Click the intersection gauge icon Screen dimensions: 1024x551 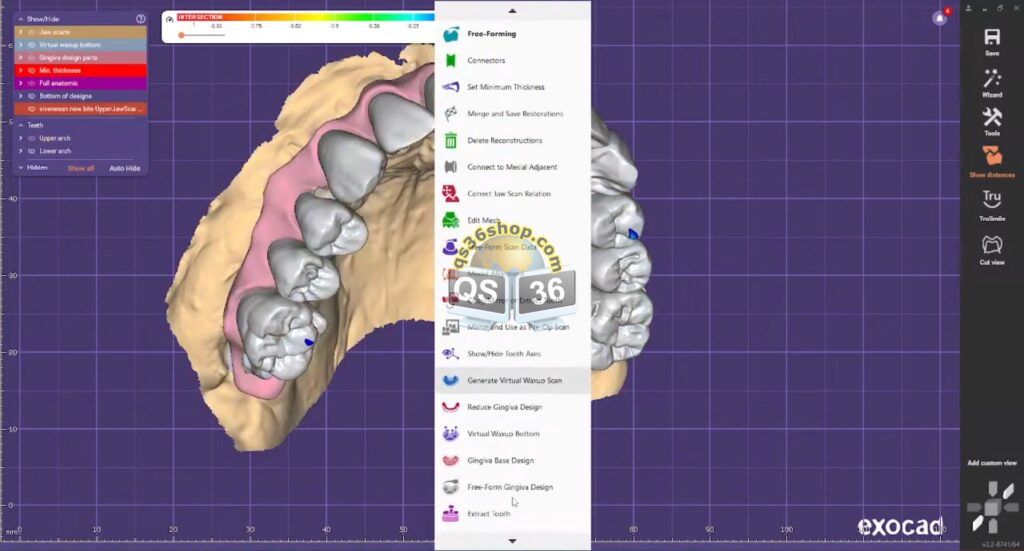(170, 20)
